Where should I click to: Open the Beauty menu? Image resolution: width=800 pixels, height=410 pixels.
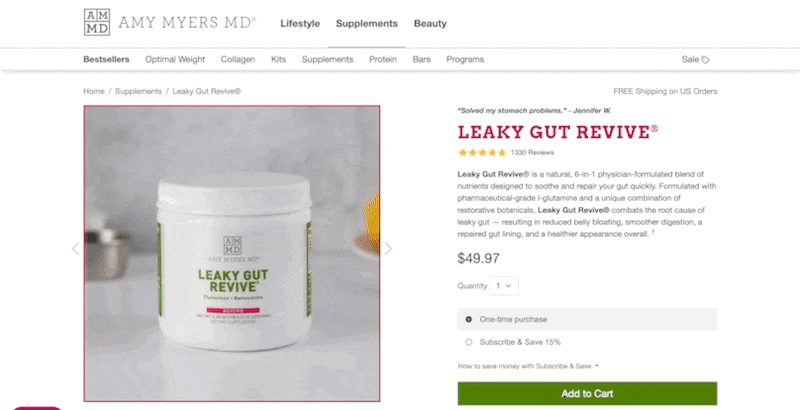[430, 23]
